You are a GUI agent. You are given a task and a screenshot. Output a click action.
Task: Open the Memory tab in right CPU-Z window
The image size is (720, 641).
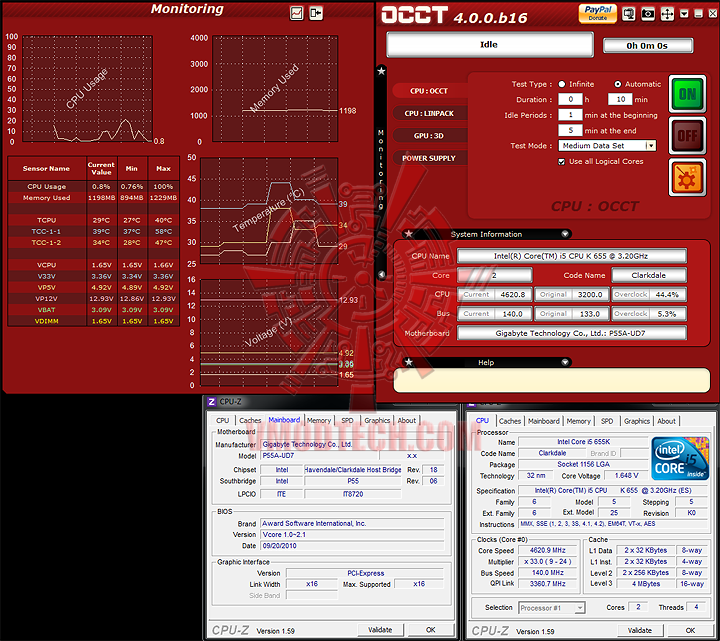579,421
